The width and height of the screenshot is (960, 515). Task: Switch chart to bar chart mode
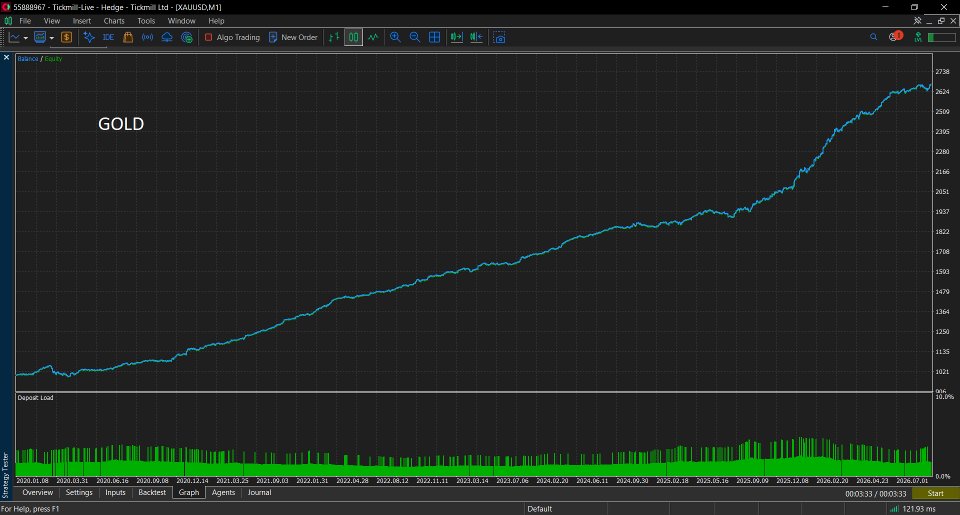[x=334, y=37]
